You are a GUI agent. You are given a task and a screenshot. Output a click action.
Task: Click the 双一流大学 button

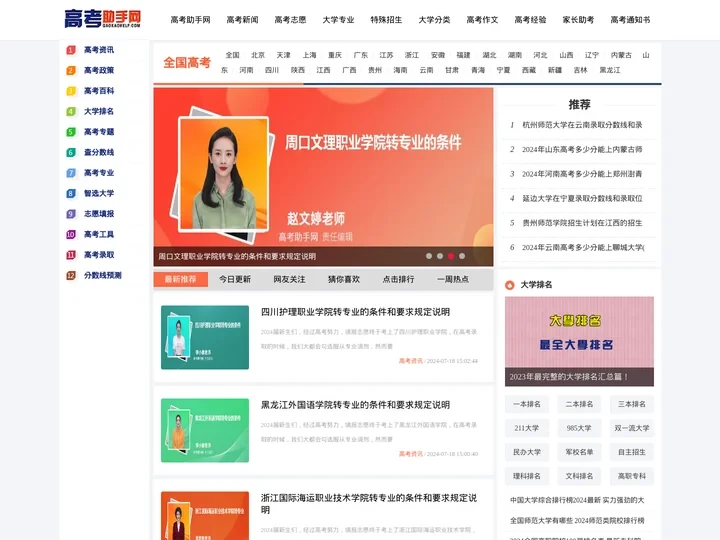tap(632, 428)
